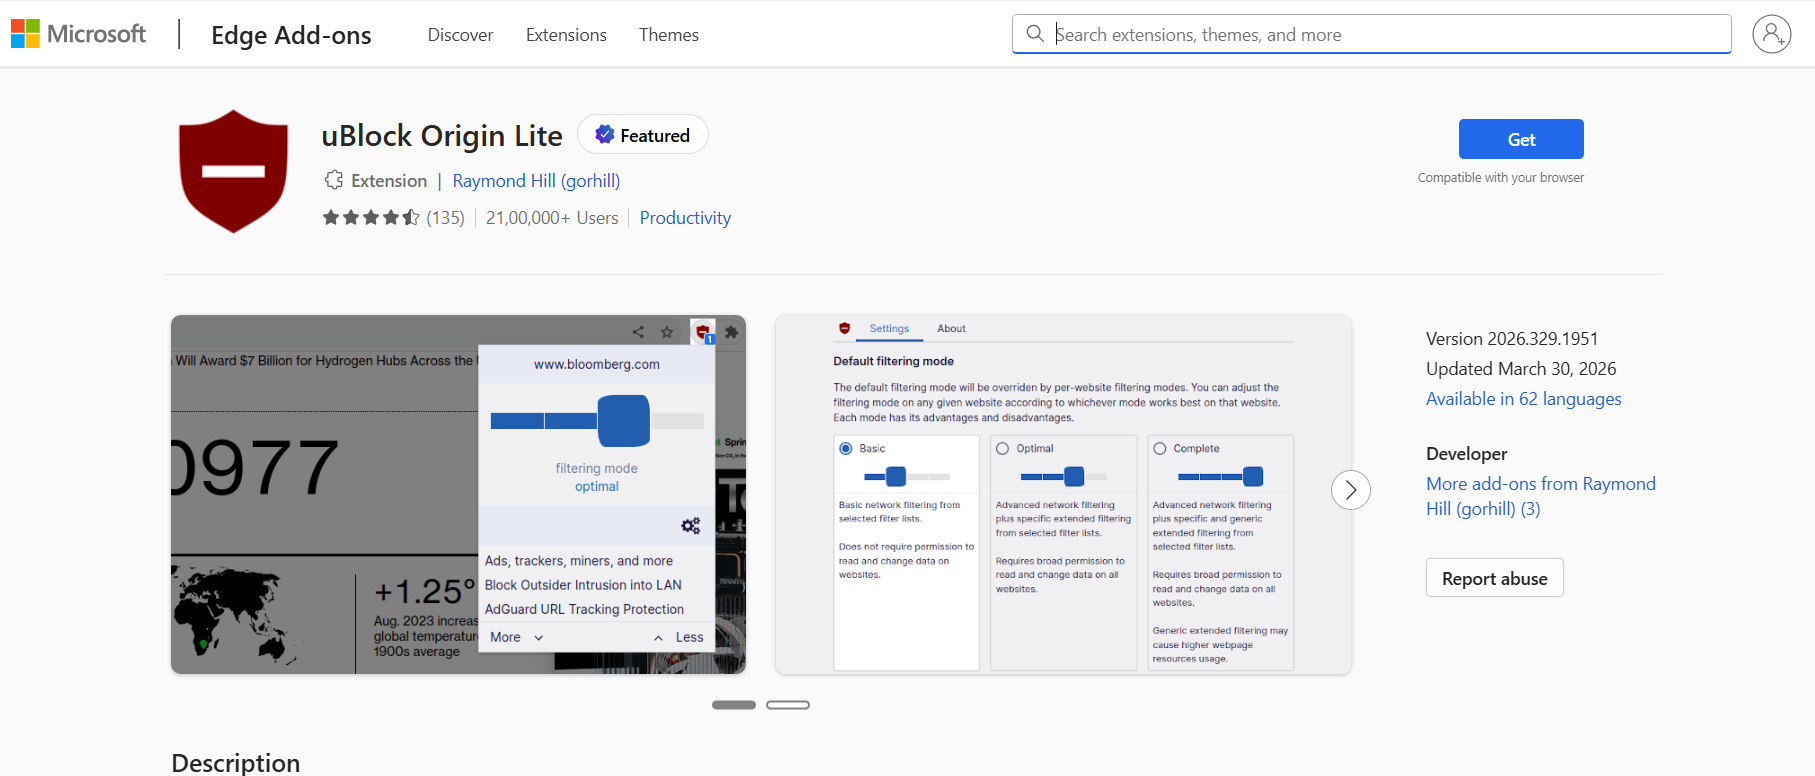The height and width of the screenshot is (776, 1815).
Task: Show next screenshot with arrow button
Action: coord(1350,490)
